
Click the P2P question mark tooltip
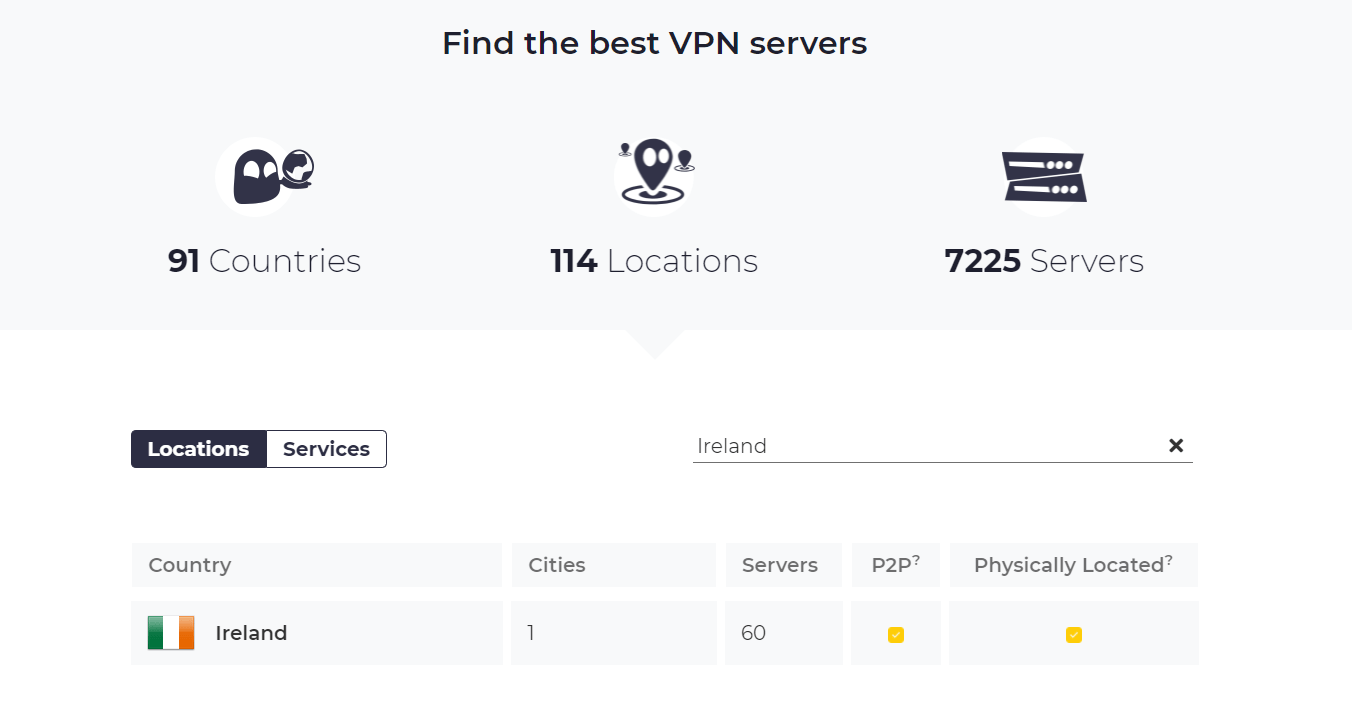pyautogui.click(x=917, y=558)
